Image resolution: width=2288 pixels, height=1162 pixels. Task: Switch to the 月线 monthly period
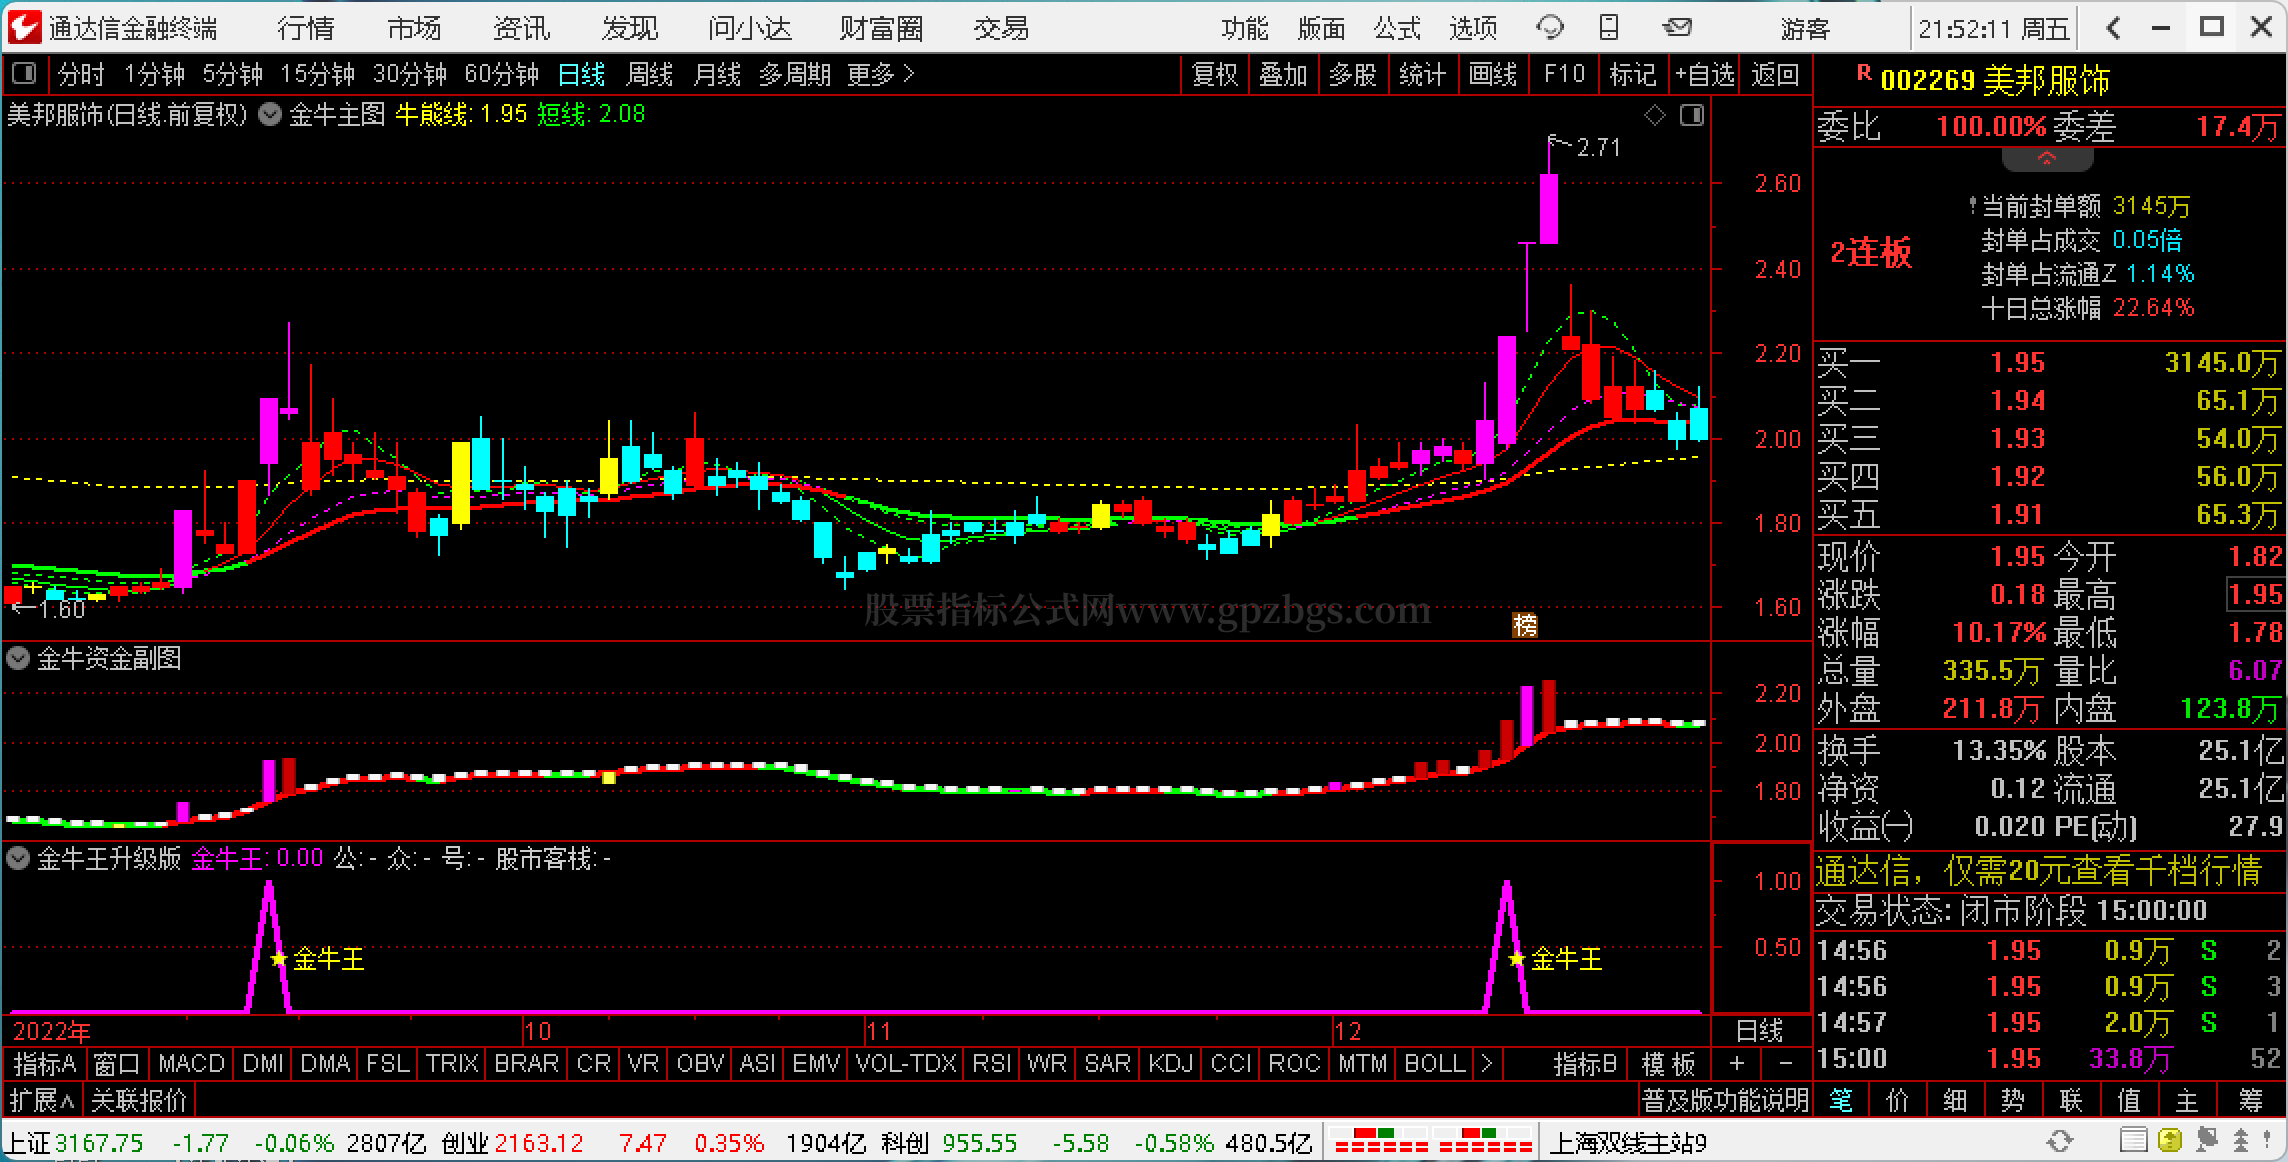(717, 74)
